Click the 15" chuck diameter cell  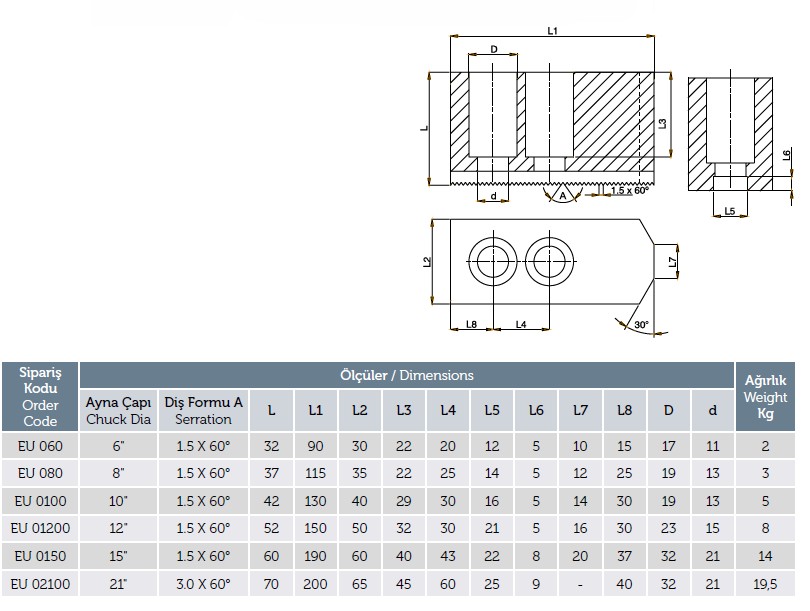(118, 555)
